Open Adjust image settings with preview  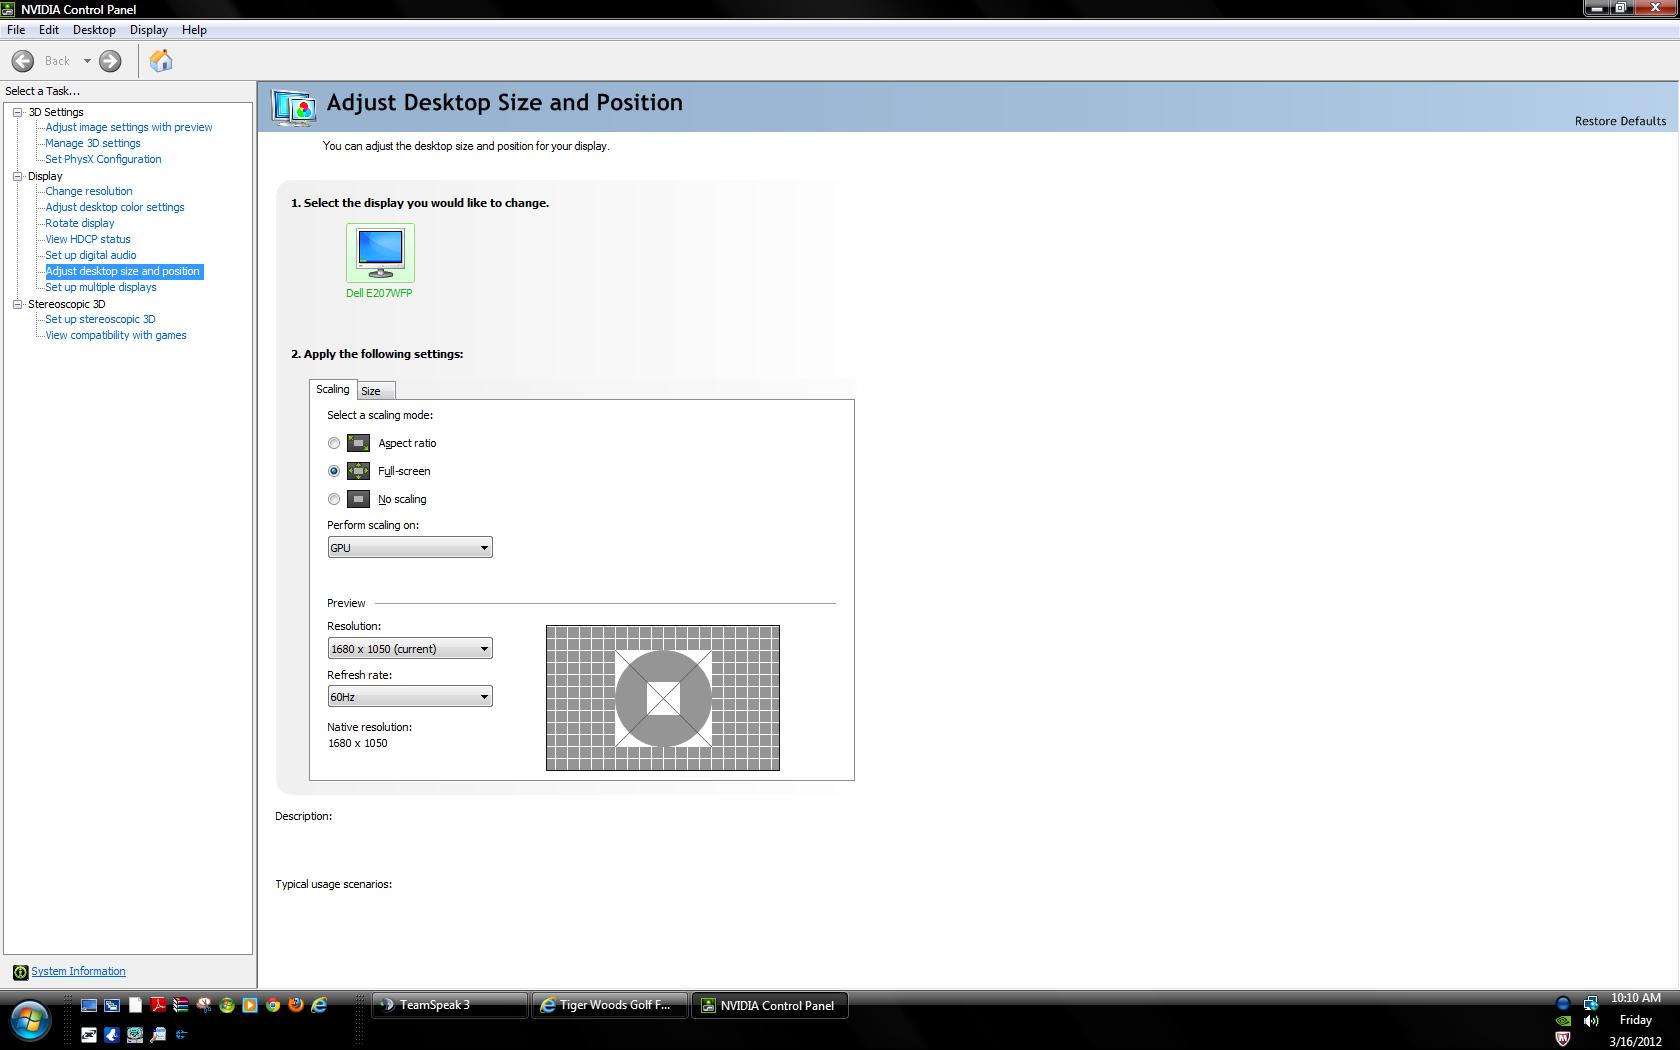coord(129,127)
